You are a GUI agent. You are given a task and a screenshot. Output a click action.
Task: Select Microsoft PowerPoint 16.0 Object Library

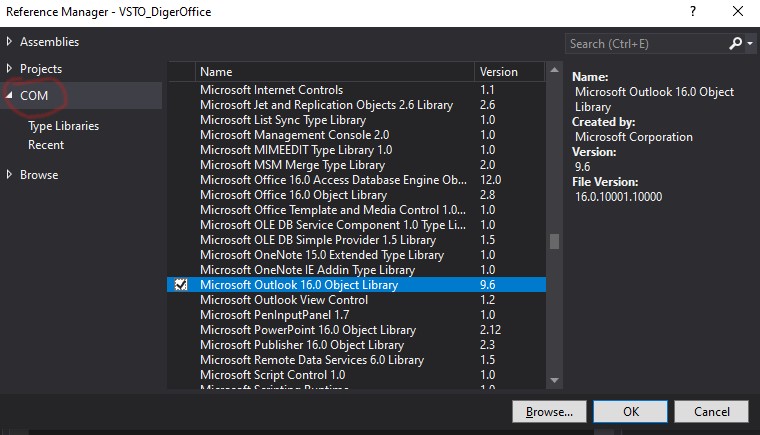(x=356, y=330)
